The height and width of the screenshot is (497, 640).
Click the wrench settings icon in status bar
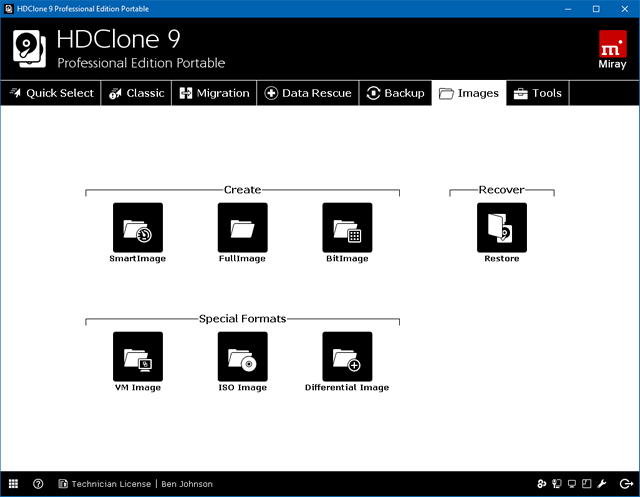click(604, 484)
